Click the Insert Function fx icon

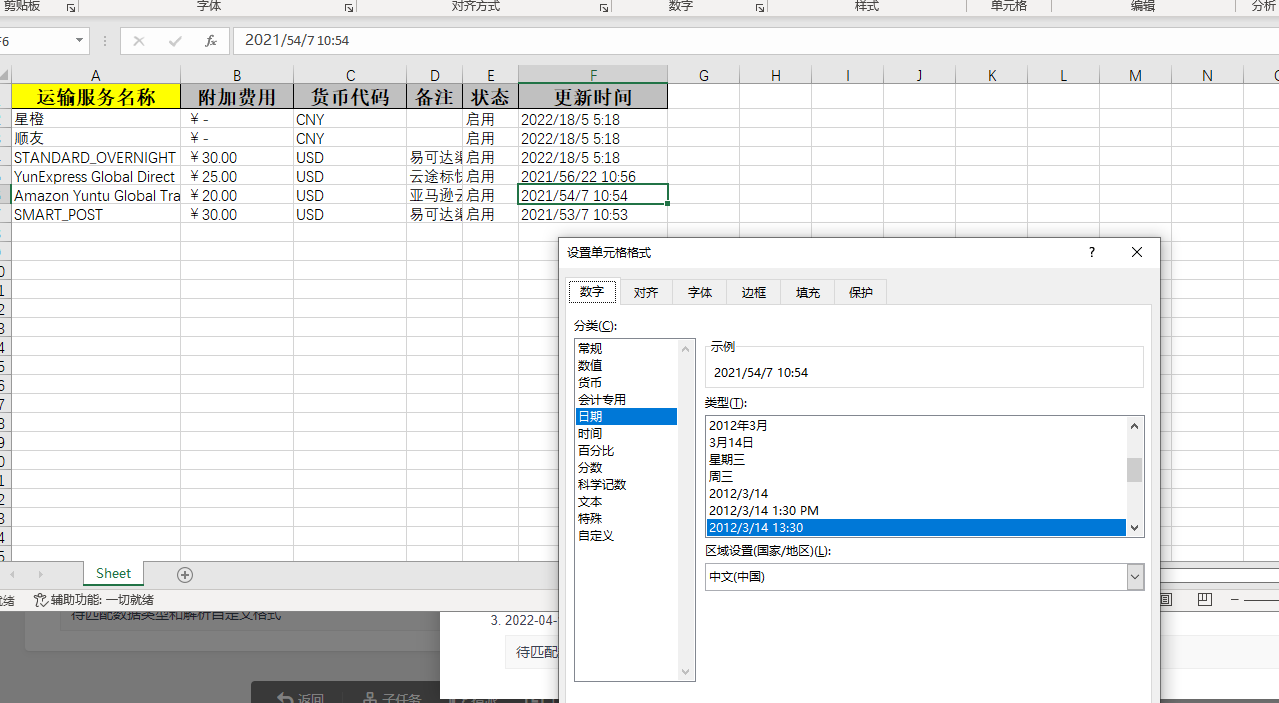click(x=211, y=41)
